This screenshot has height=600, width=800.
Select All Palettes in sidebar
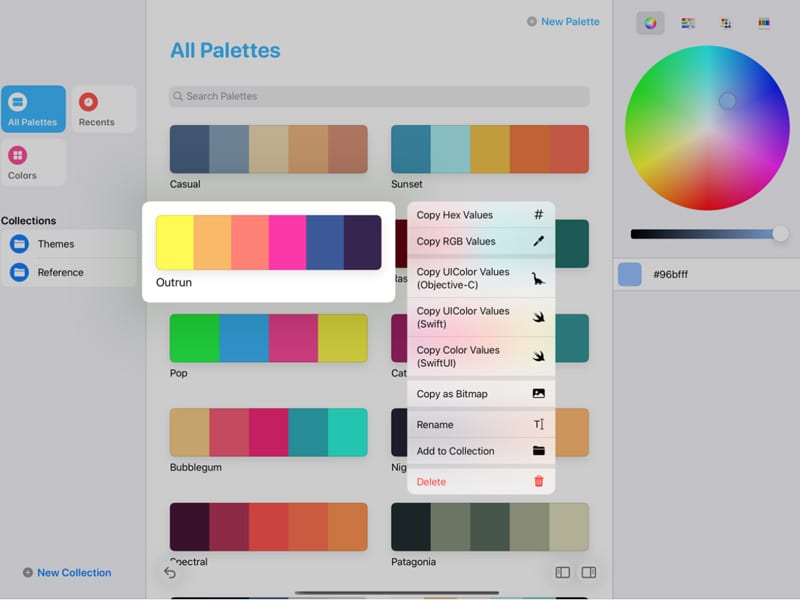pyautogui.click(x=33, y=109)
